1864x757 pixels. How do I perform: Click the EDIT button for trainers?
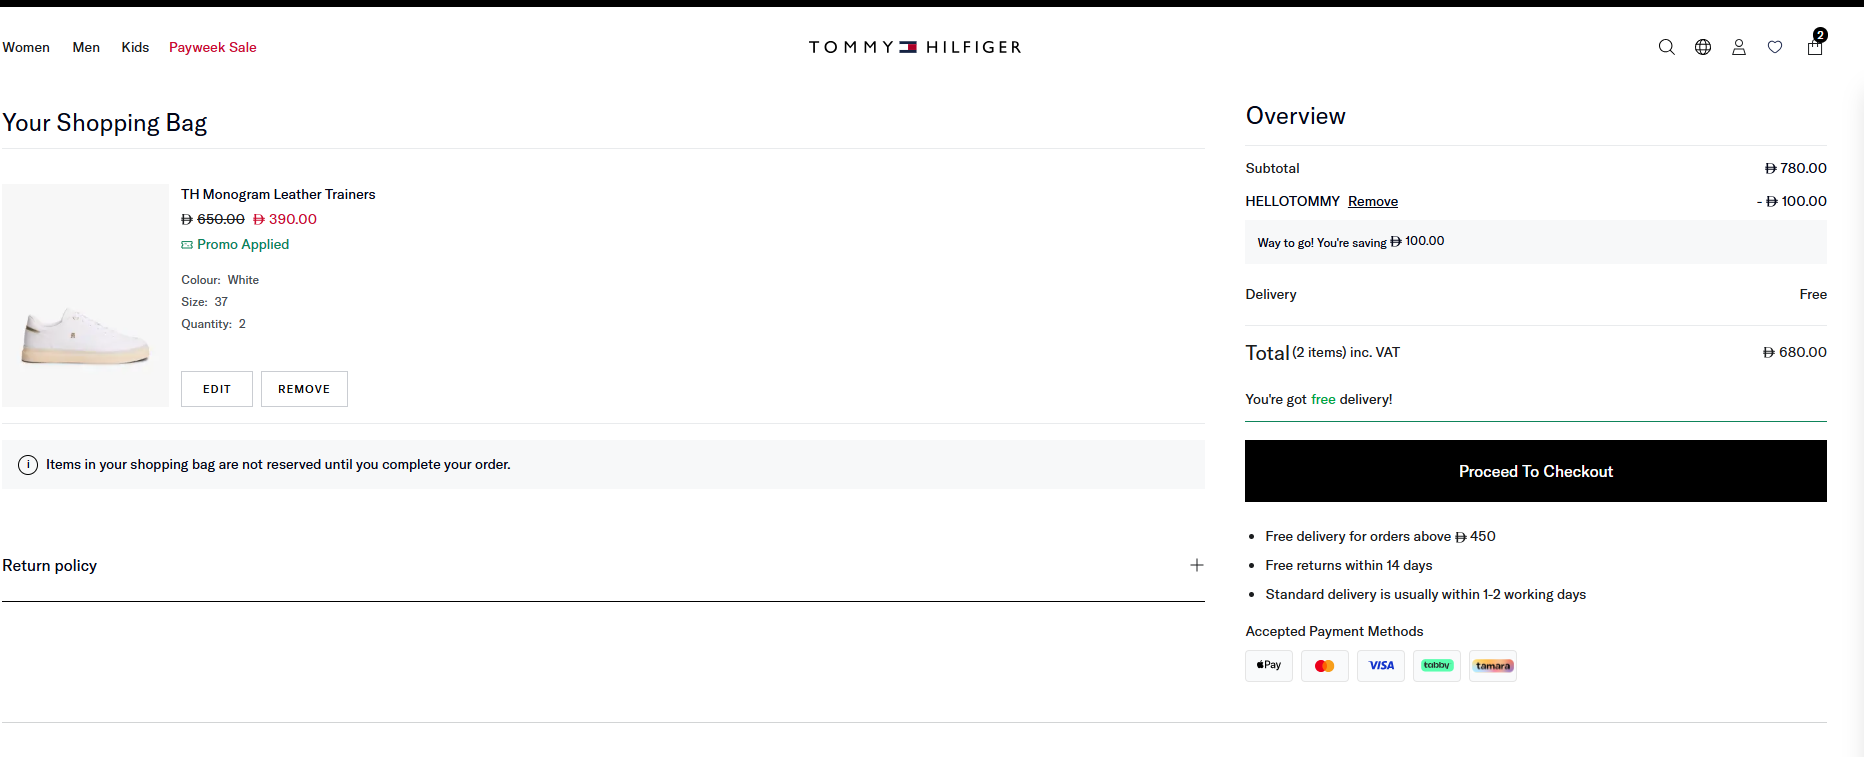coord(217,389)
